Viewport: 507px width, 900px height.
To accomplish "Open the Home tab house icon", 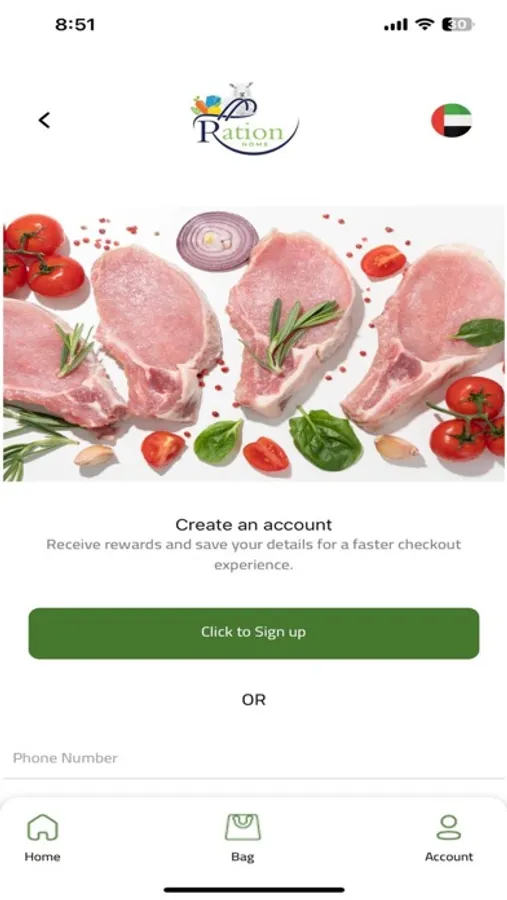I will tap(42, 827).
